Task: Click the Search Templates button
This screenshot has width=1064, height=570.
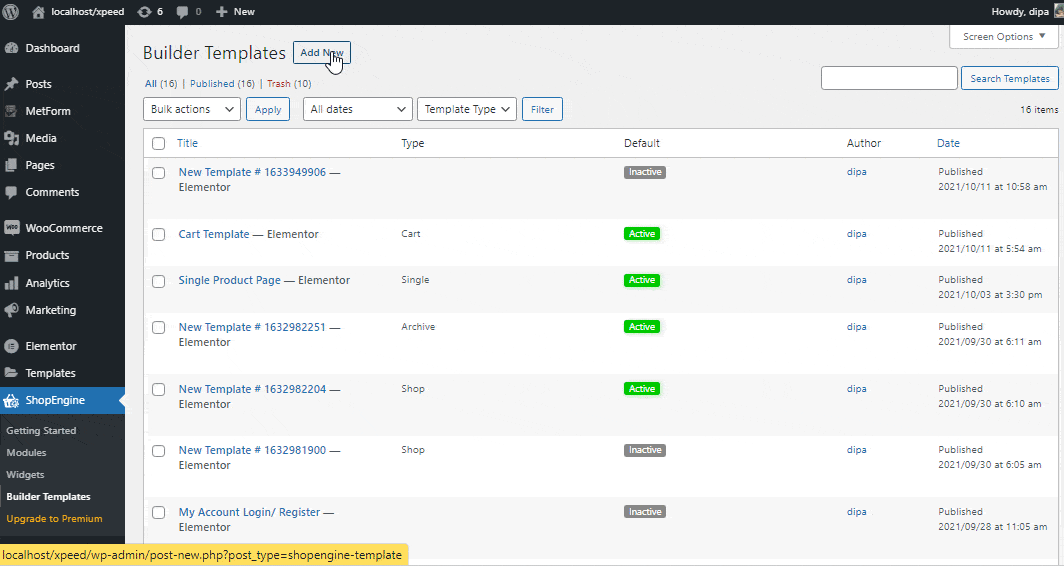Action: [1010, 79]
